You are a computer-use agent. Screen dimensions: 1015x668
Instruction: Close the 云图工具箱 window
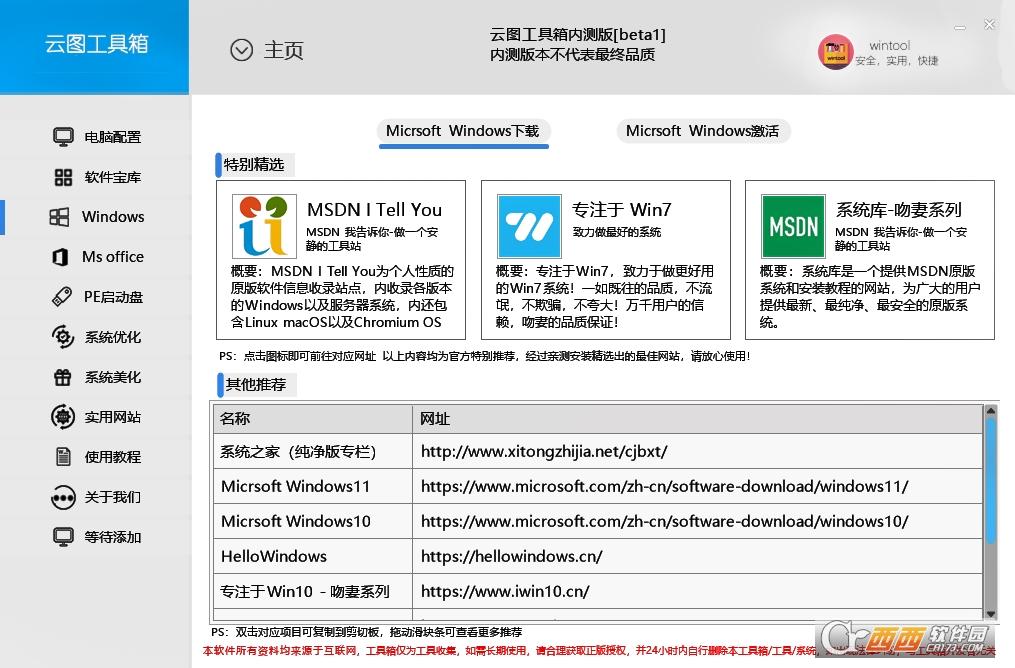(x=990, y=25)
